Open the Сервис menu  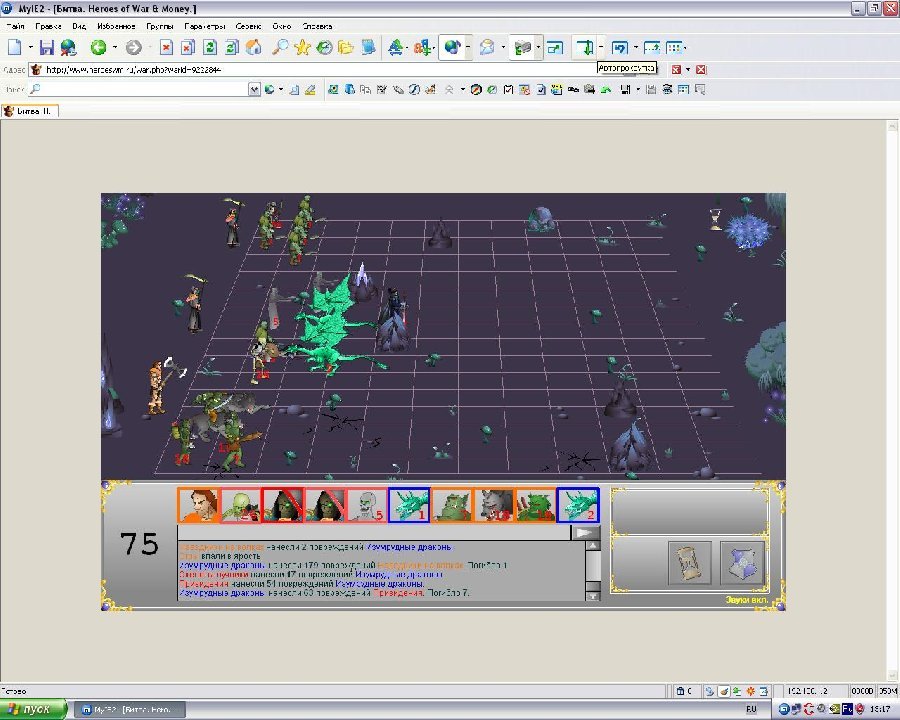(248, 26)
